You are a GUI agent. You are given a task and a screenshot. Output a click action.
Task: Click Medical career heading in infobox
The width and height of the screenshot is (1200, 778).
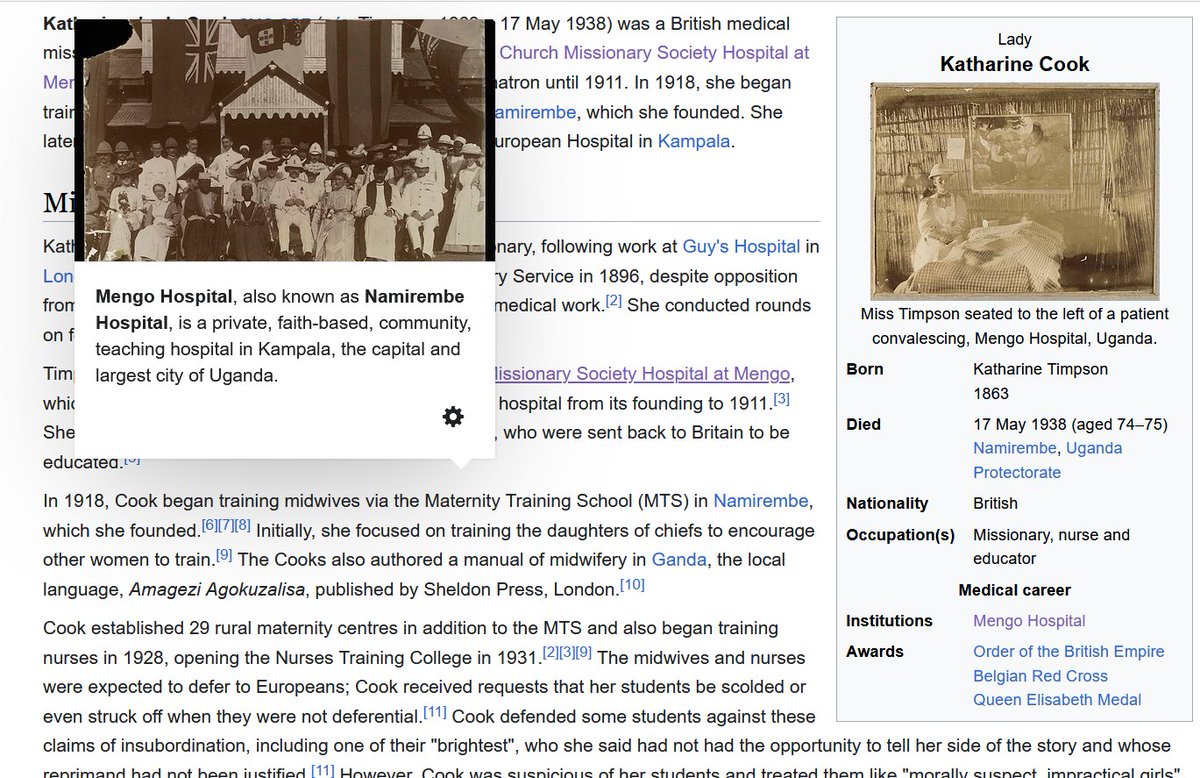tap(1015, 590)
